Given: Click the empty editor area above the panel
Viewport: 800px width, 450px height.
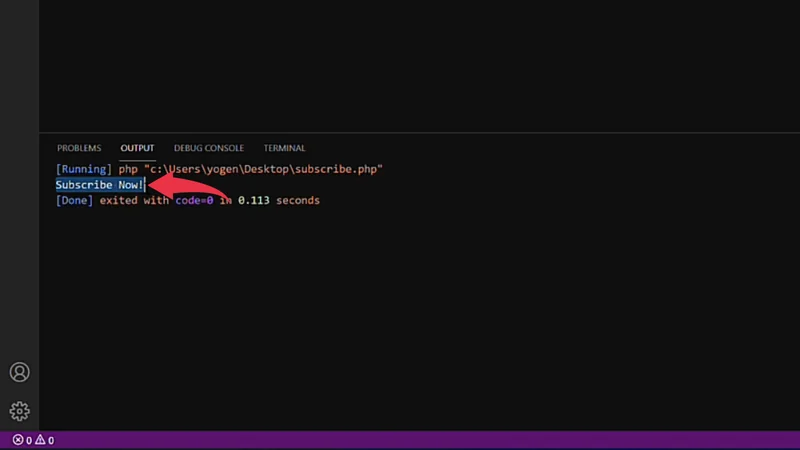Looking at the screenshot, I should pos(420,65).
